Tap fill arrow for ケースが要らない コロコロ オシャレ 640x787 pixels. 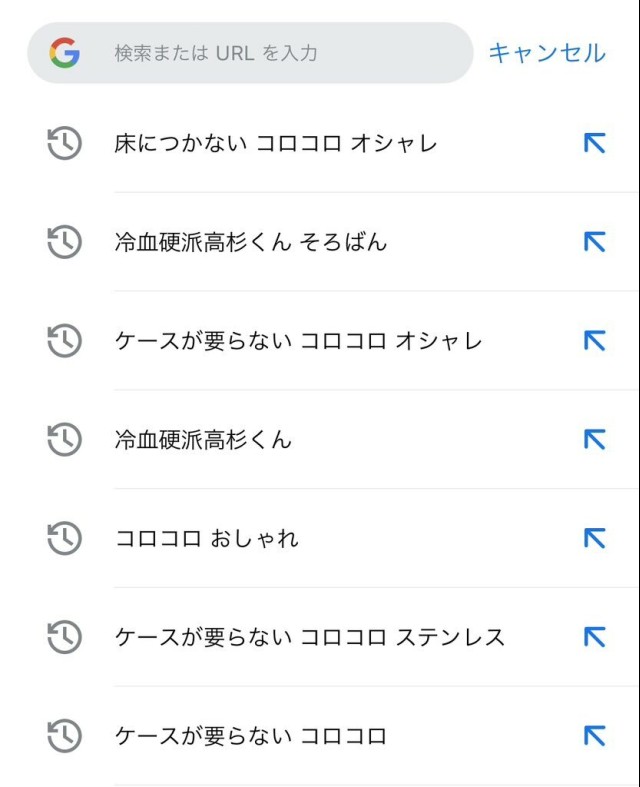point(594,341)
